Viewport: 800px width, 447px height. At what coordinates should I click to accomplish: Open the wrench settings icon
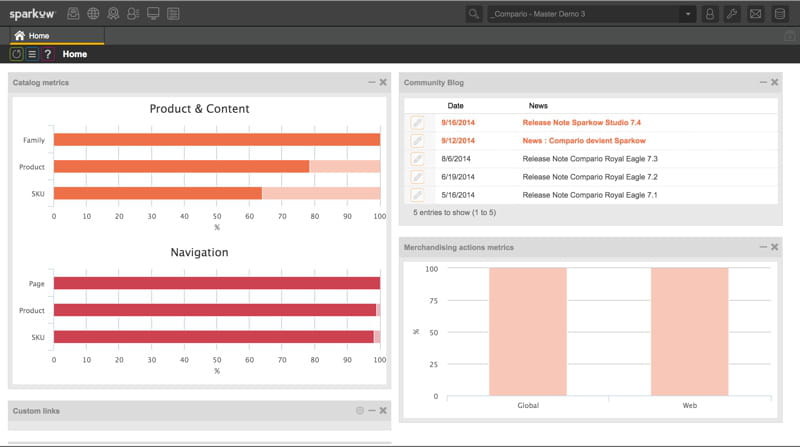pos(732,14)
